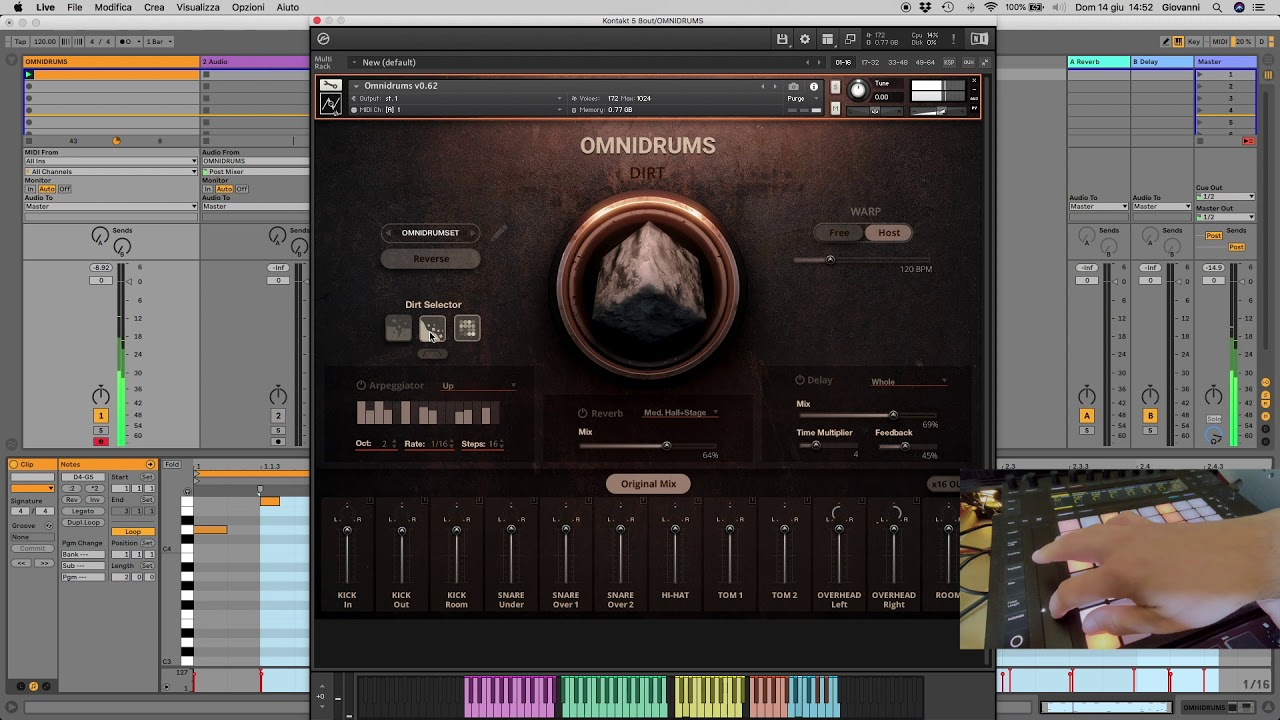
Task: Open the Arpeggiator Up pattern dropdown
Action: click(478, 385)
